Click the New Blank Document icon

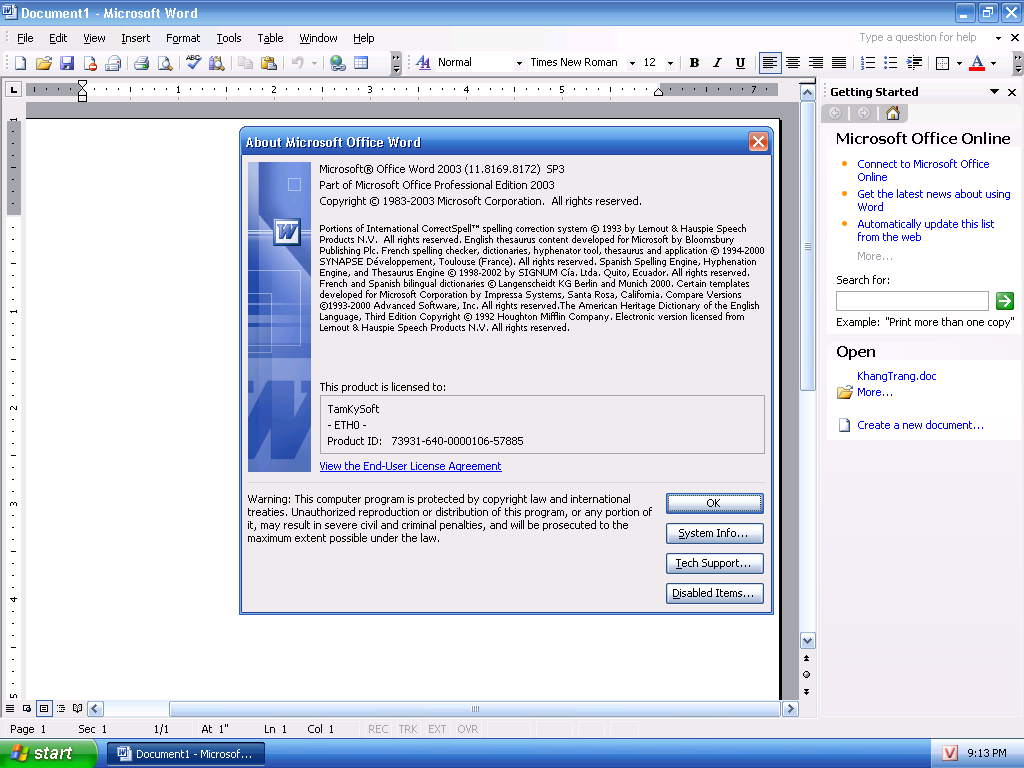(x=20, y=63)
